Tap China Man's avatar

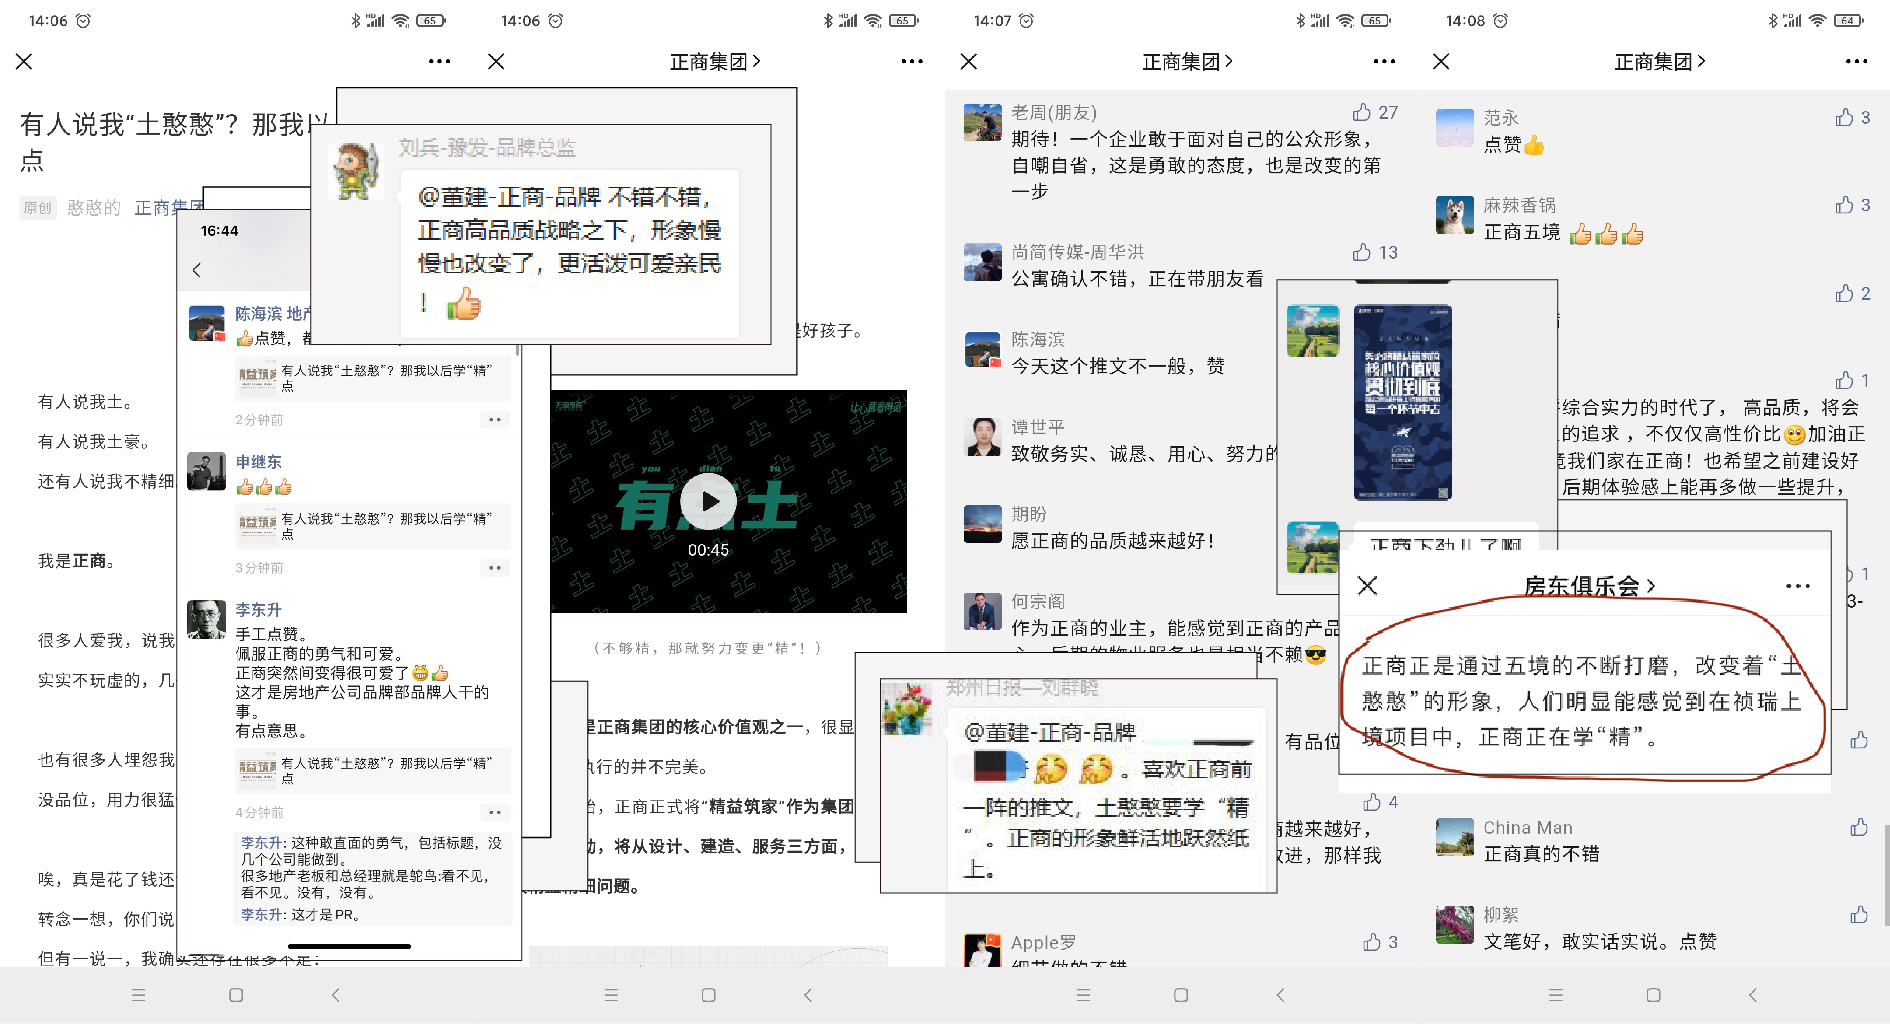(1455, 837)
